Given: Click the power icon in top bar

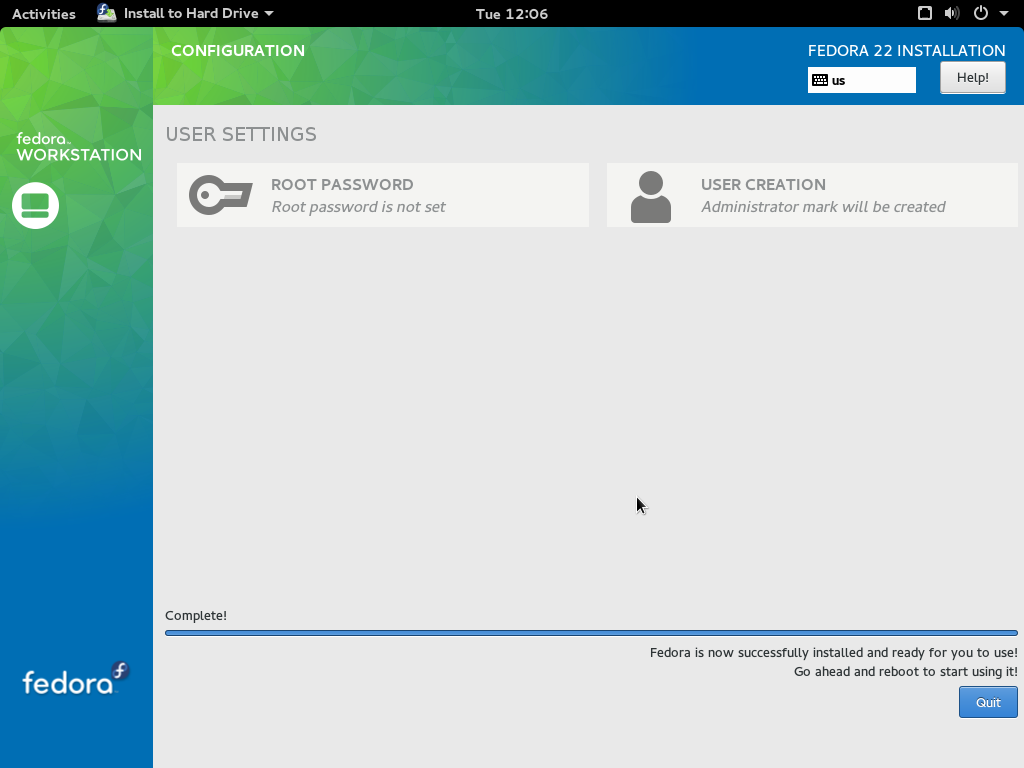Looking at the screenshot, I should [x=980, y=14].
